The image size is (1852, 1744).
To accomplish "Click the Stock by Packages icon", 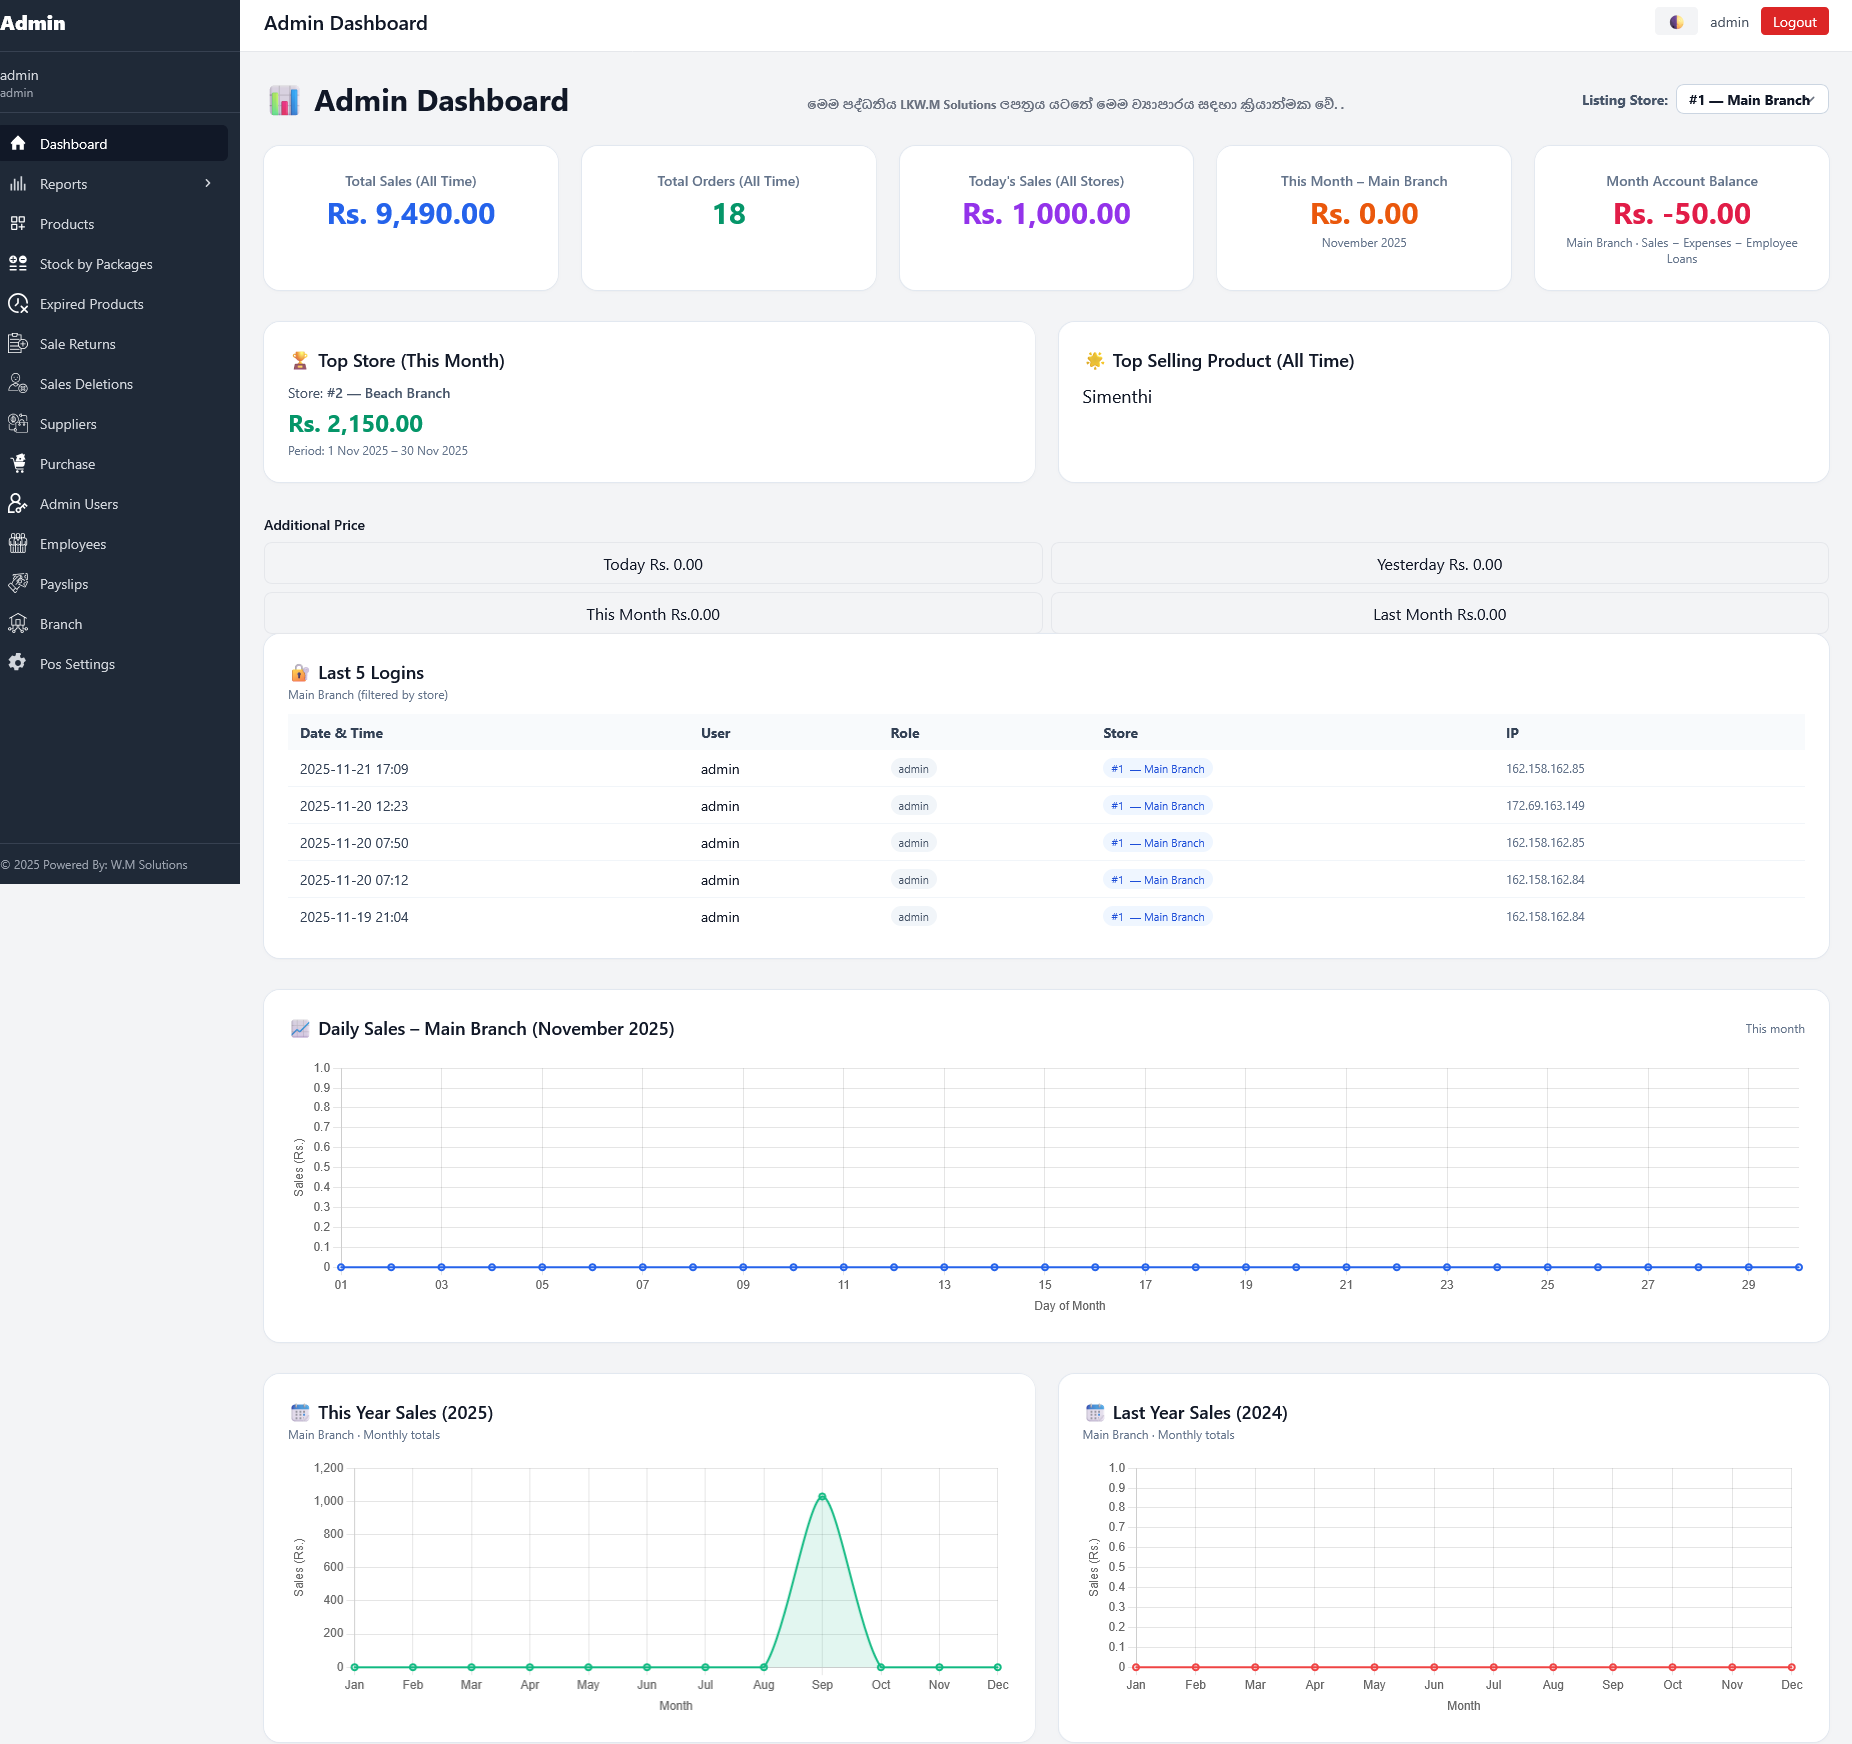I will click(x=19, y=263).
